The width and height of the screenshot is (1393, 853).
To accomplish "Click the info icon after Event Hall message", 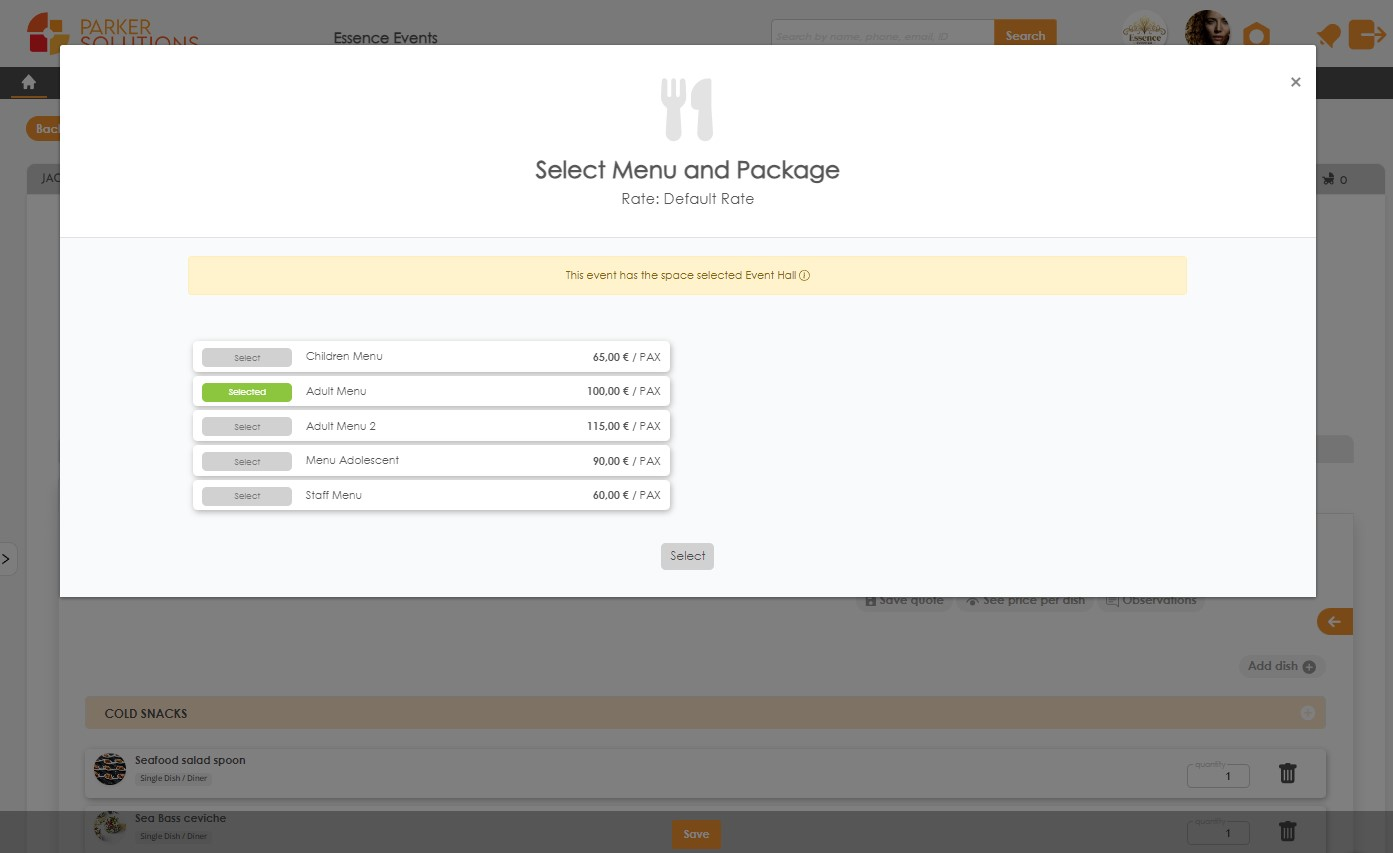I will coord(806,274).
